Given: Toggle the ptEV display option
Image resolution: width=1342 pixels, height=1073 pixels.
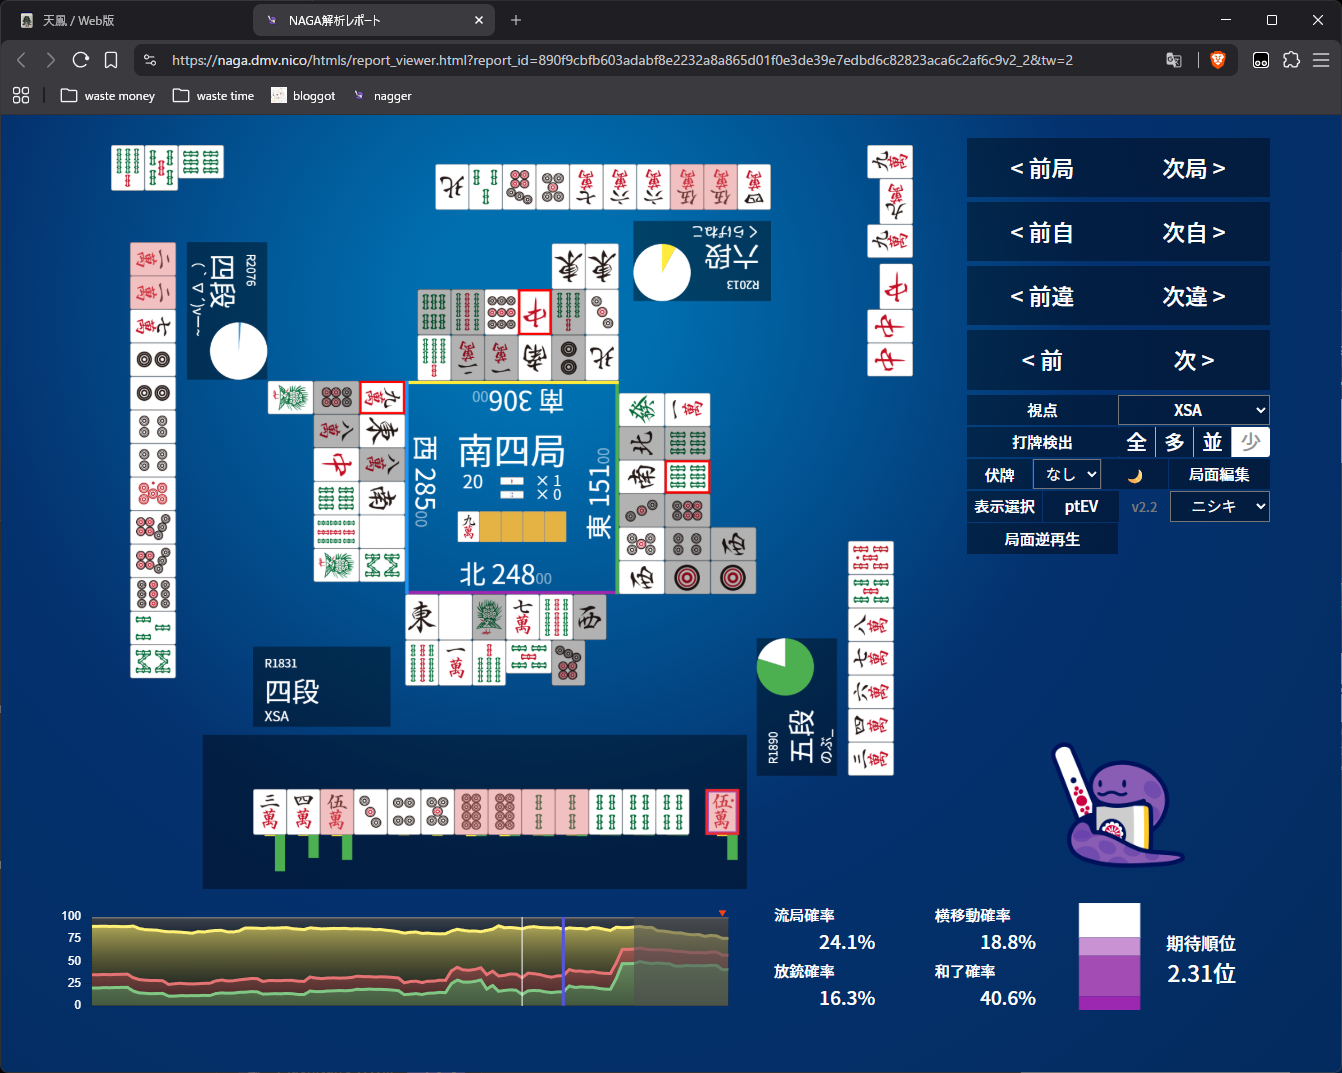Looking at the screenshot, I should pos(1081,507).
